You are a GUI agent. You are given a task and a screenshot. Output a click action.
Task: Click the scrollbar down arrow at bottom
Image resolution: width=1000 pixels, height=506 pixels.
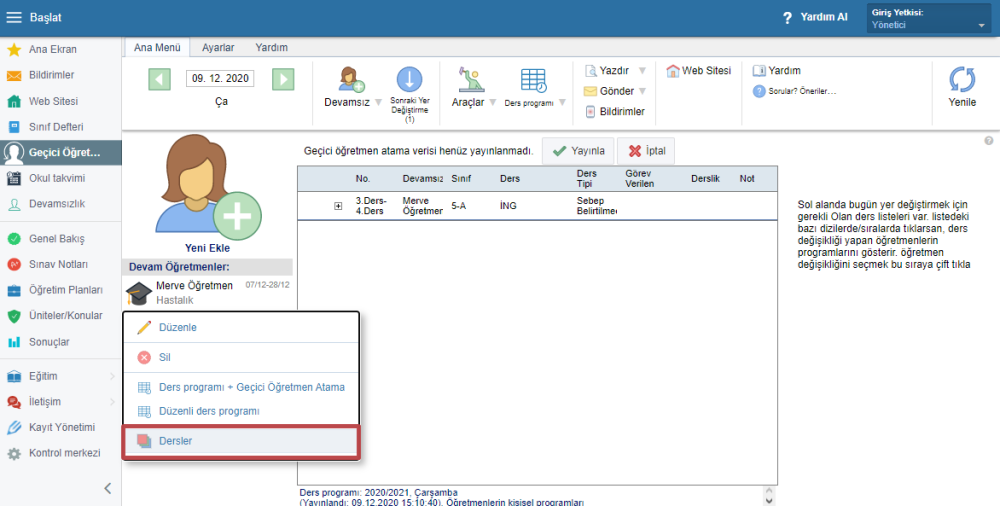(x=769, y=501)
